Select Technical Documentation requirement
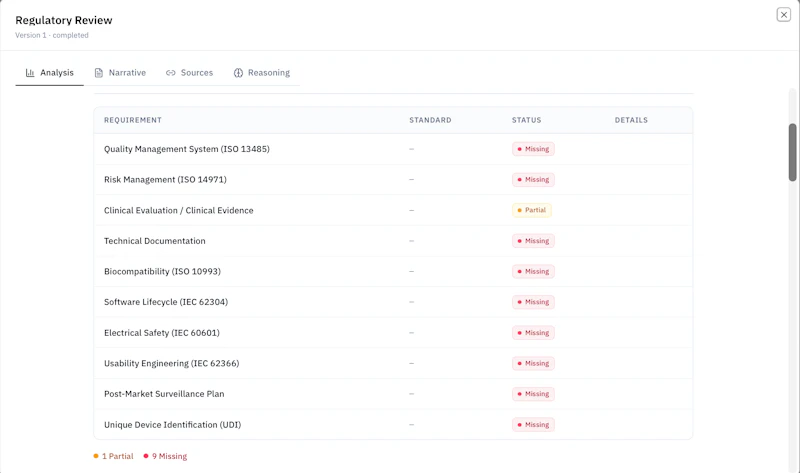Viewport: 800px width, 473px height. [x=155, y=241]
